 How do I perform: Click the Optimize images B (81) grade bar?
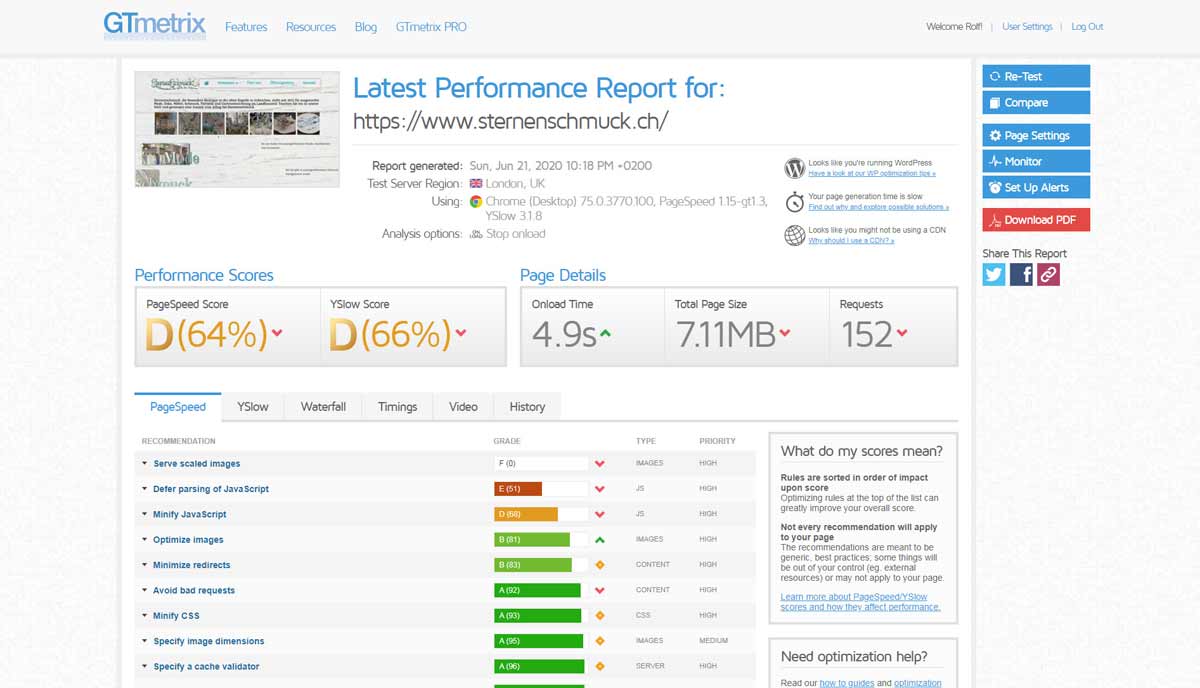pyautogui.click(x=541, y=539)
